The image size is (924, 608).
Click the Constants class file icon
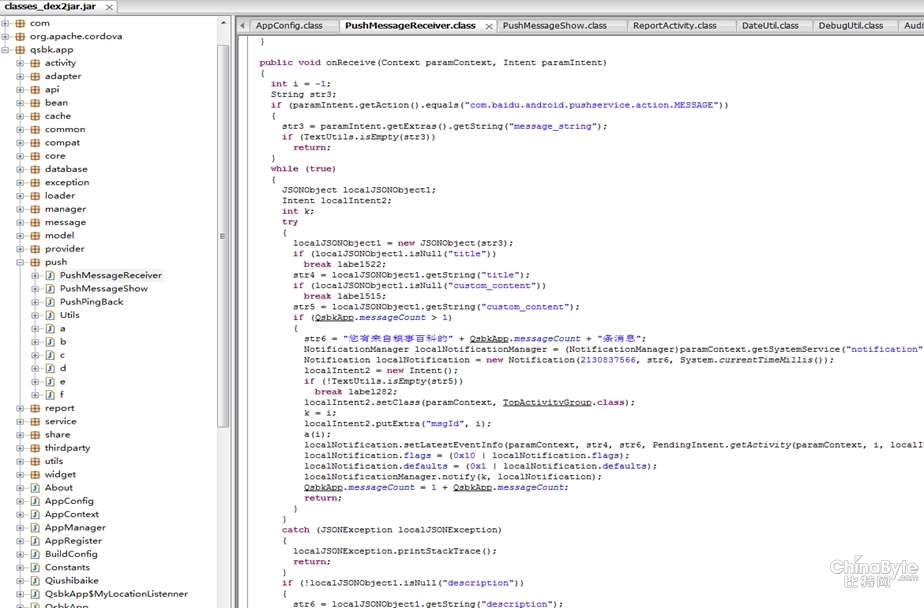coord(35,567)
